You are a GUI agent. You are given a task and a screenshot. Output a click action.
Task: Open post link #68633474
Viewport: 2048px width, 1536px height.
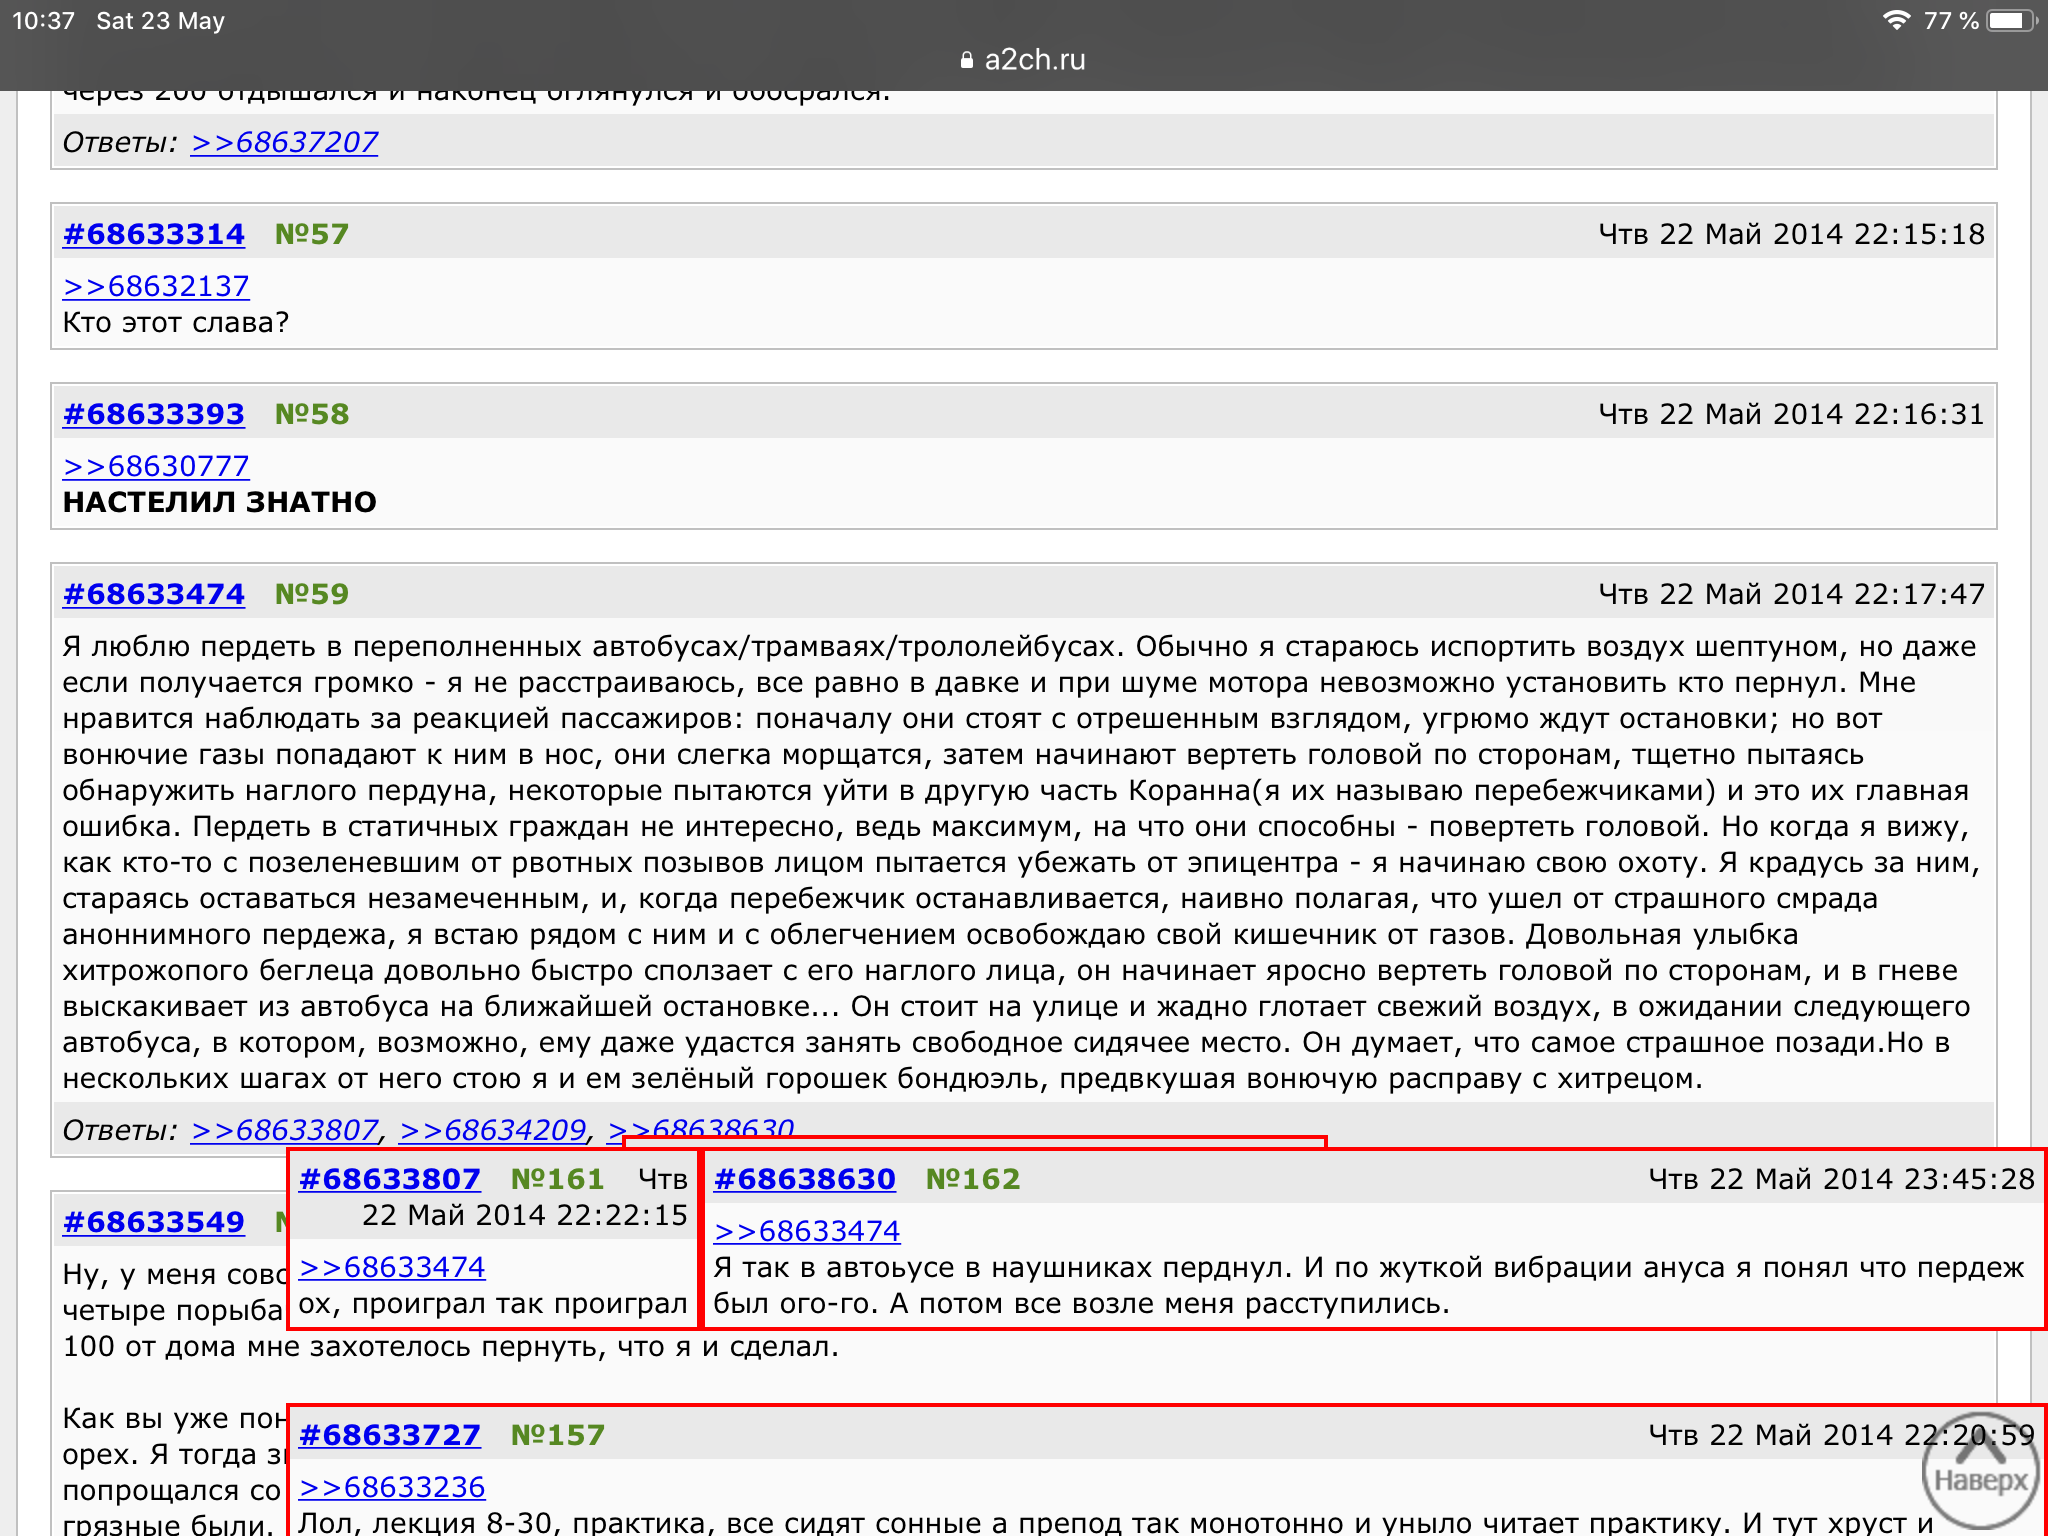[154, 594]
